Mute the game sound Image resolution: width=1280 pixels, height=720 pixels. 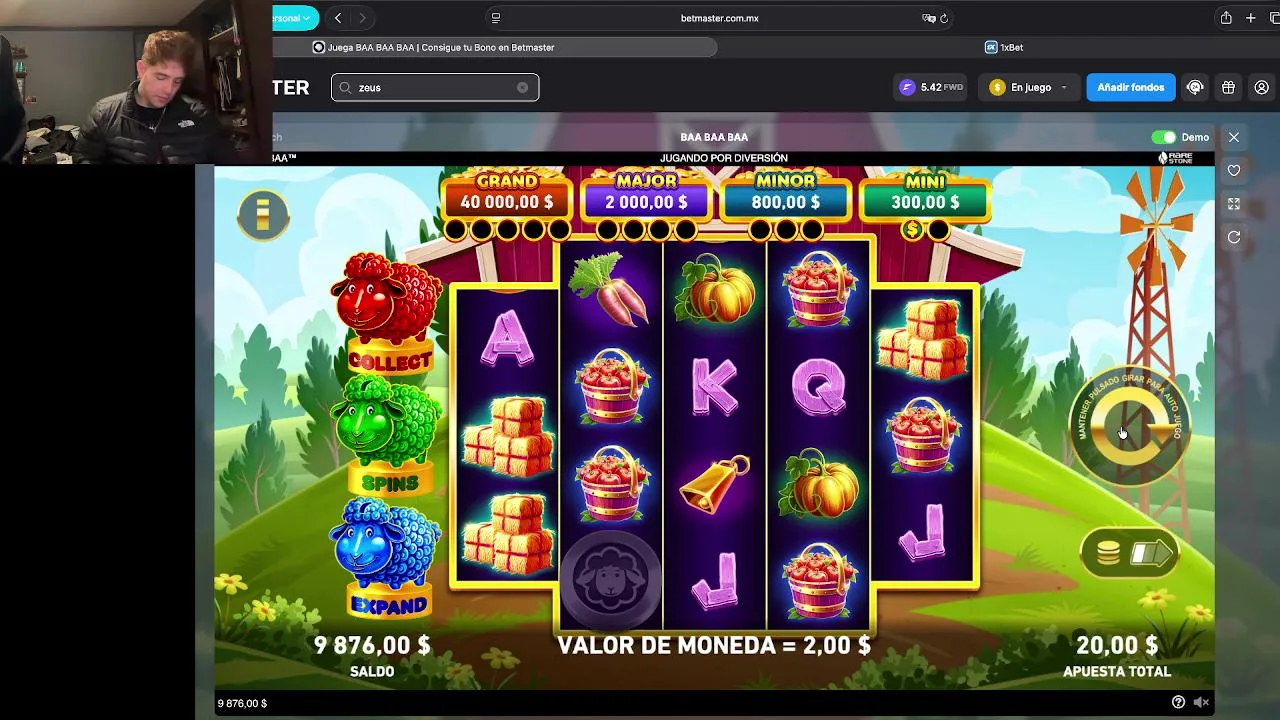(x=1201, y=703)
